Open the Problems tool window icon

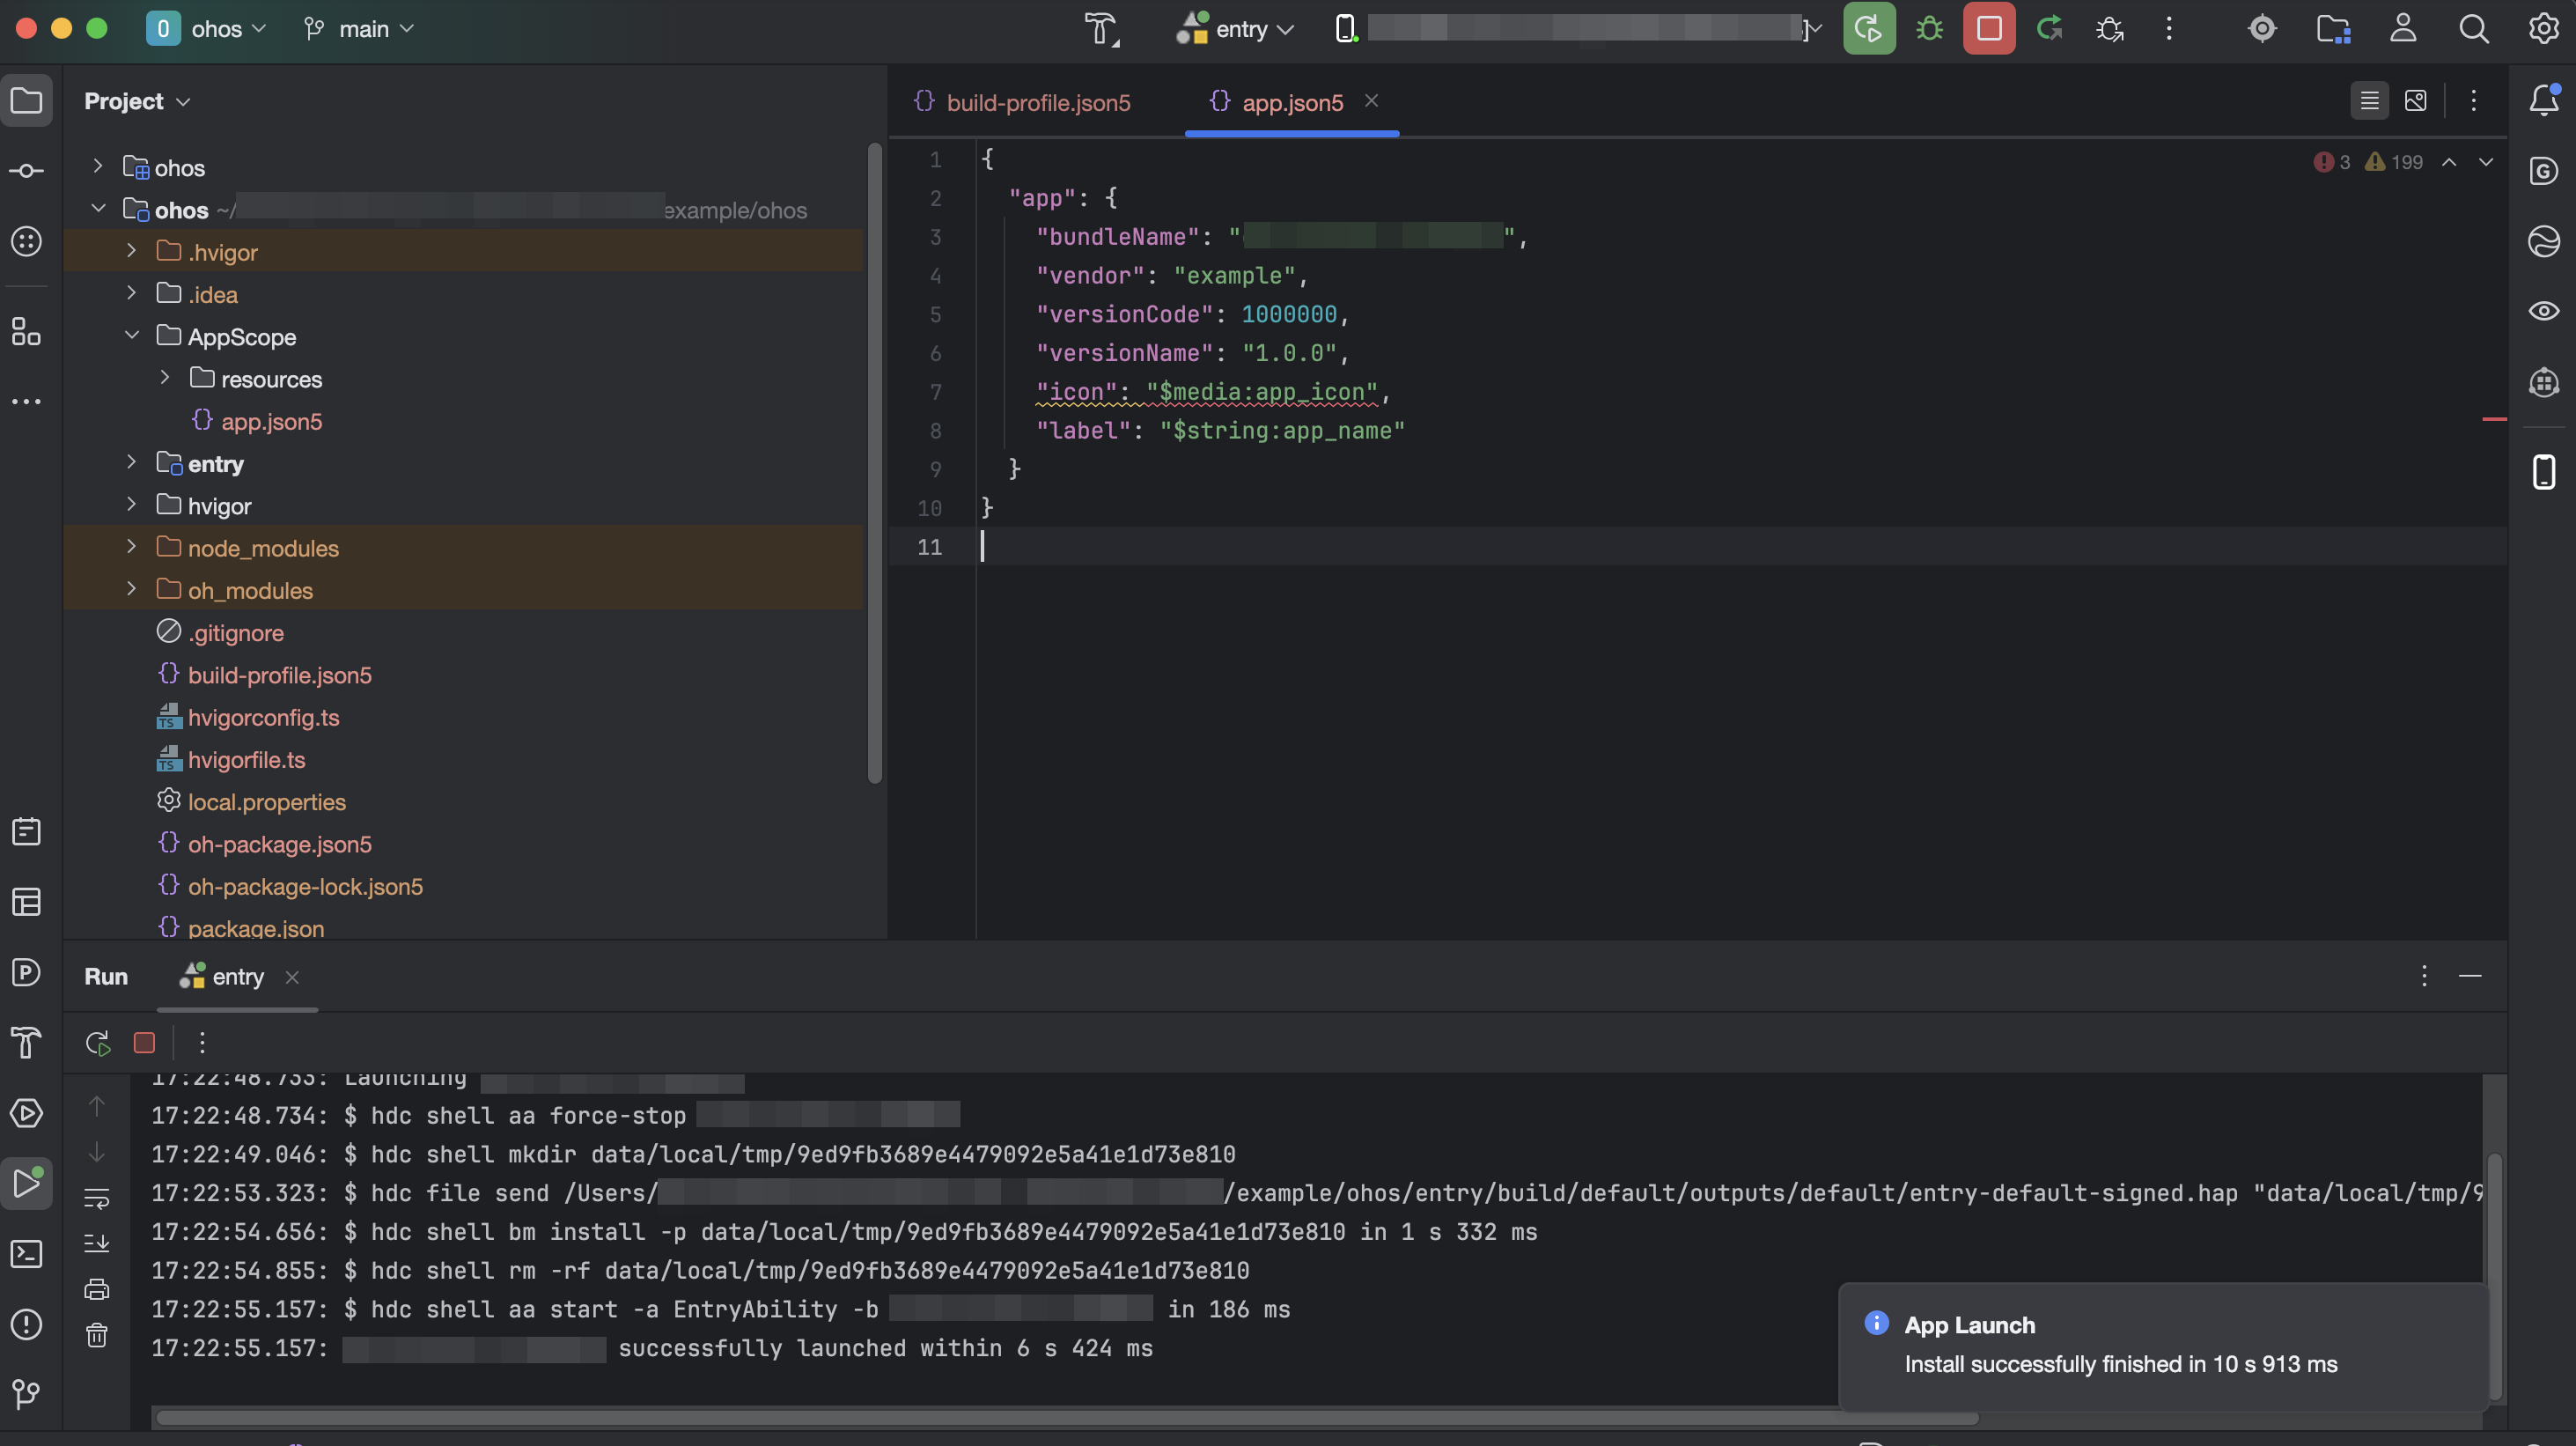coord(27,1324)
